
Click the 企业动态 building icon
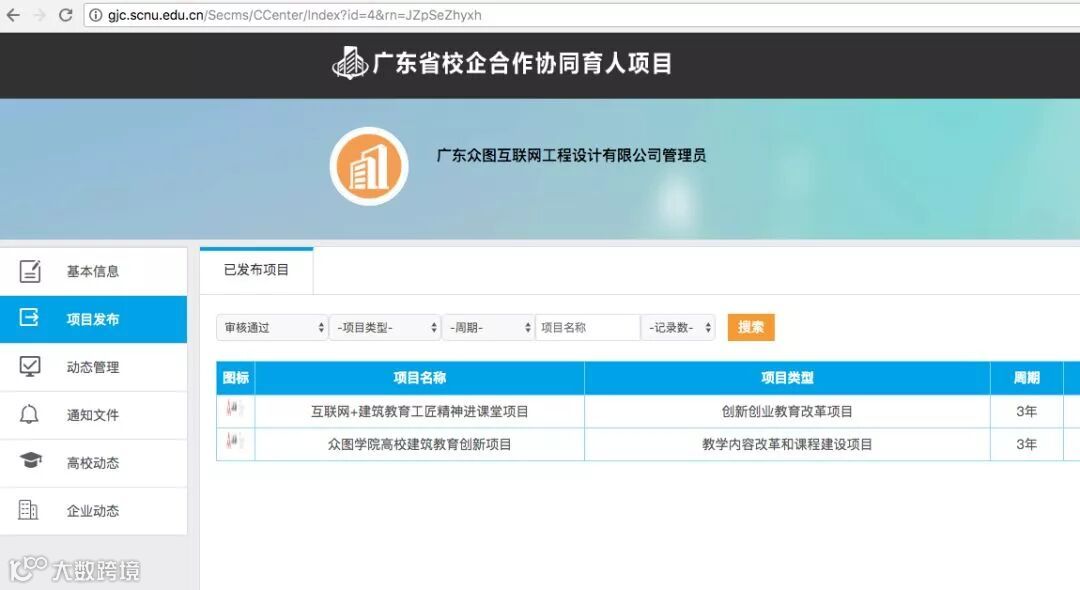[28, 510]
